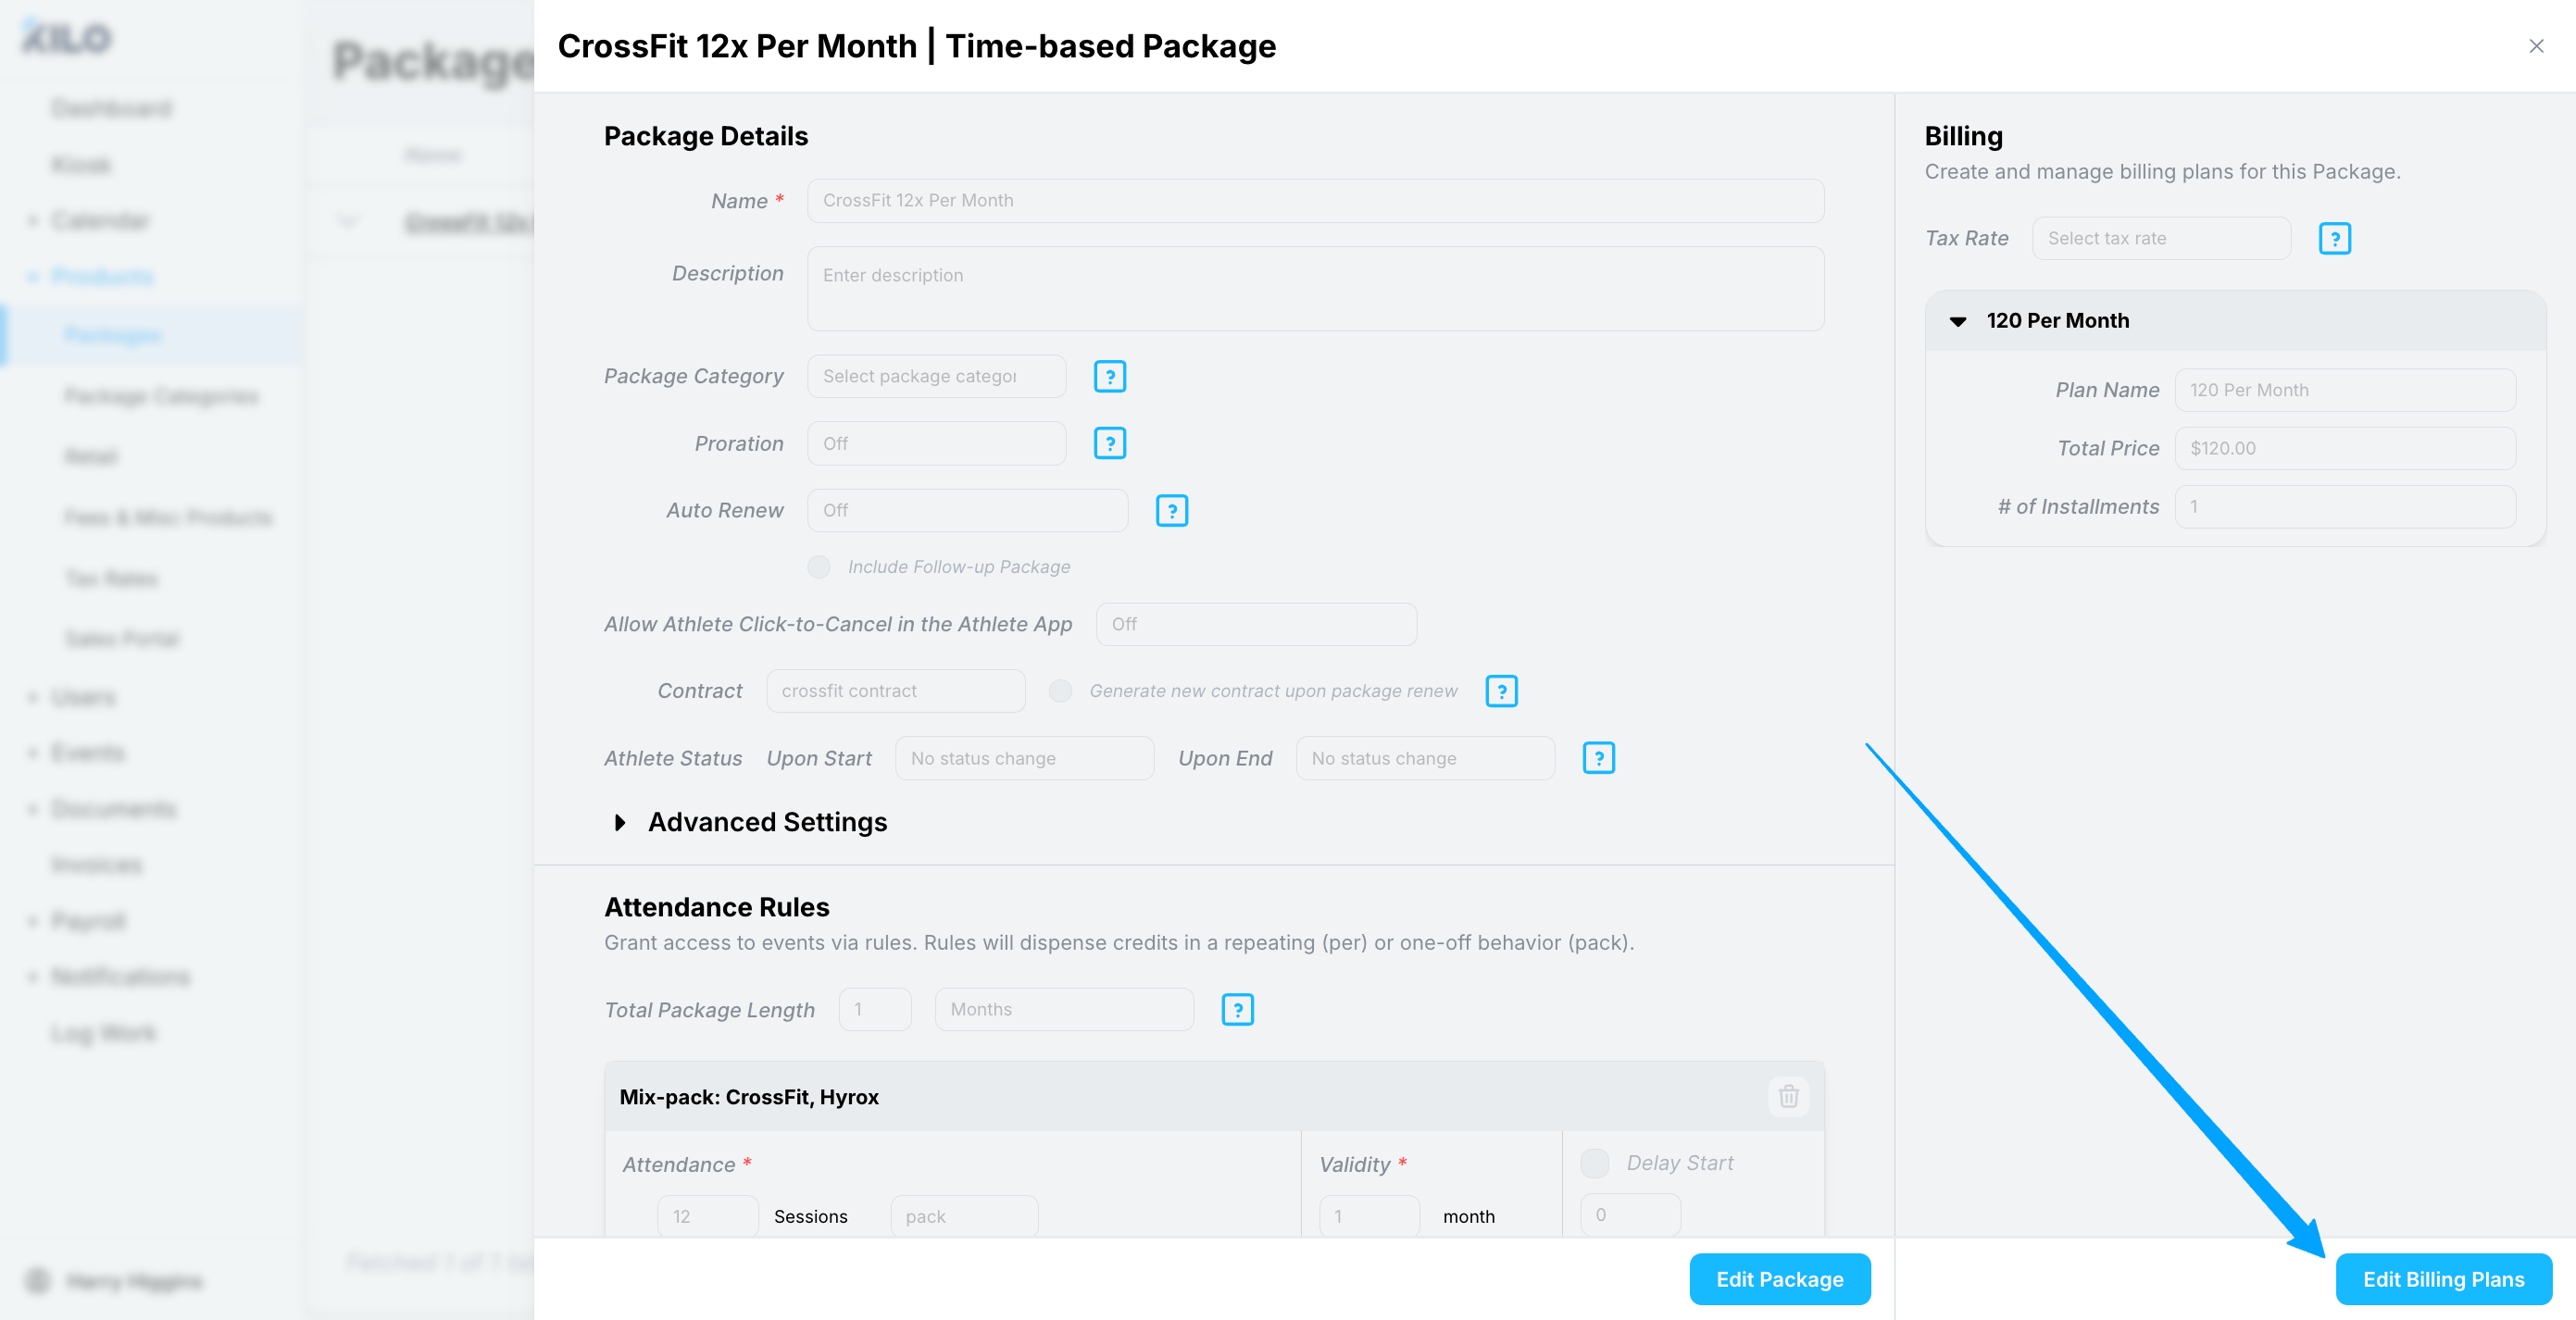The height and width of the screenshot is (1320, 2576).
Task: Open the Select package category dropdown
Action: pyautogui.click(x=935, y=376)
